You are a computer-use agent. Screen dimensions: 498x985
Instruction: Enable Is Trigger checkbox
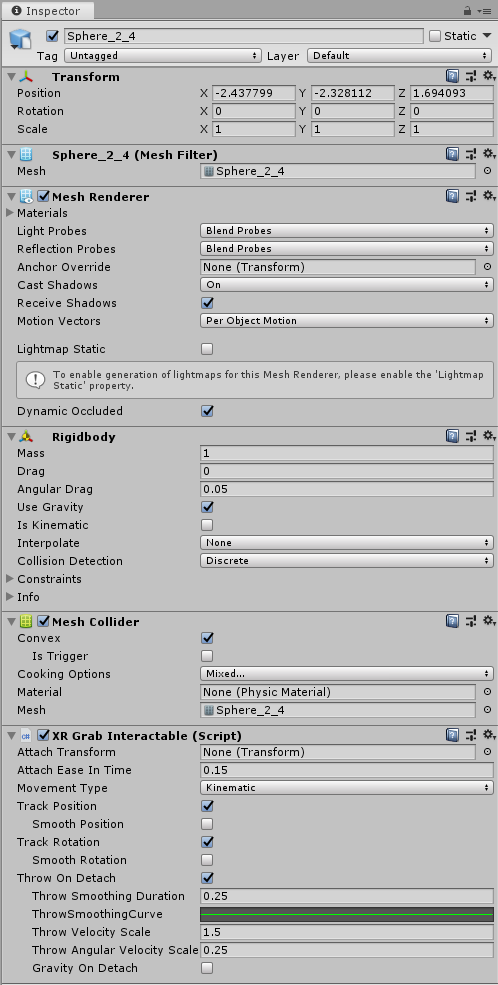pos(207,656)
